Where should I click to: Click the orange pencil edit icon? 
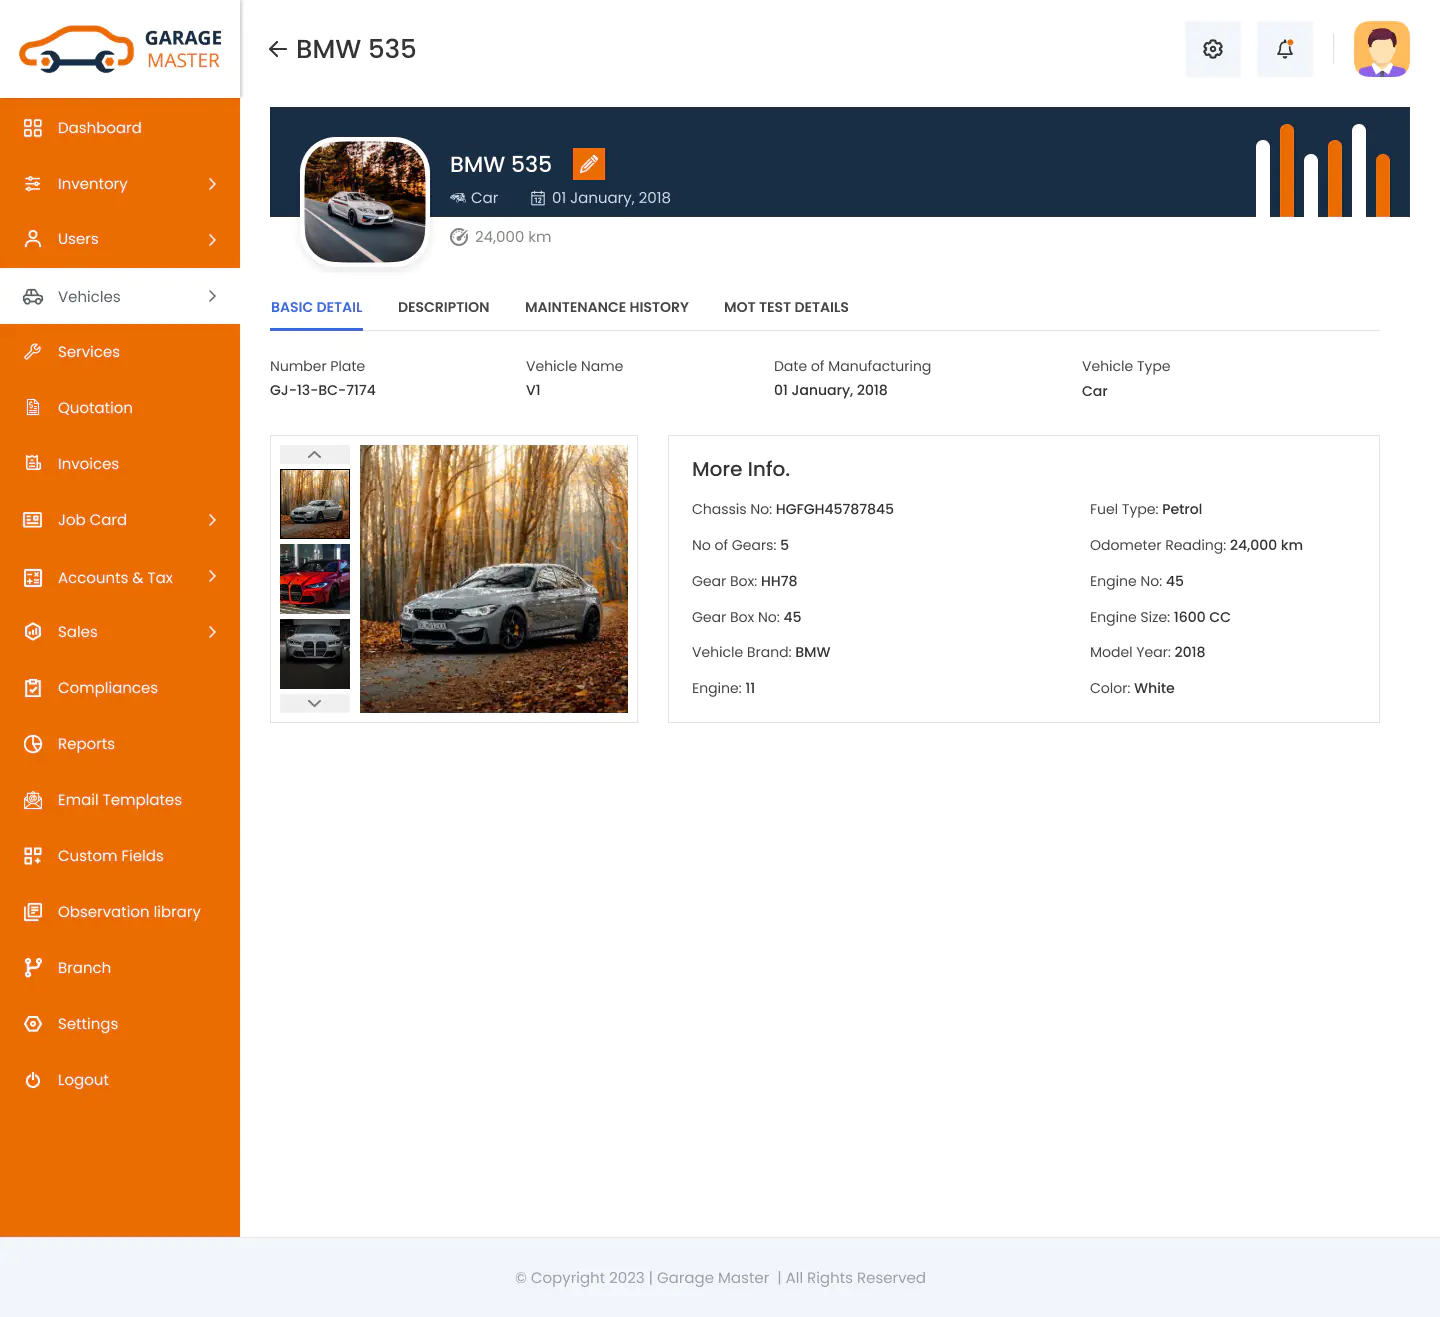pyautogui.click(x=589, y=164)
